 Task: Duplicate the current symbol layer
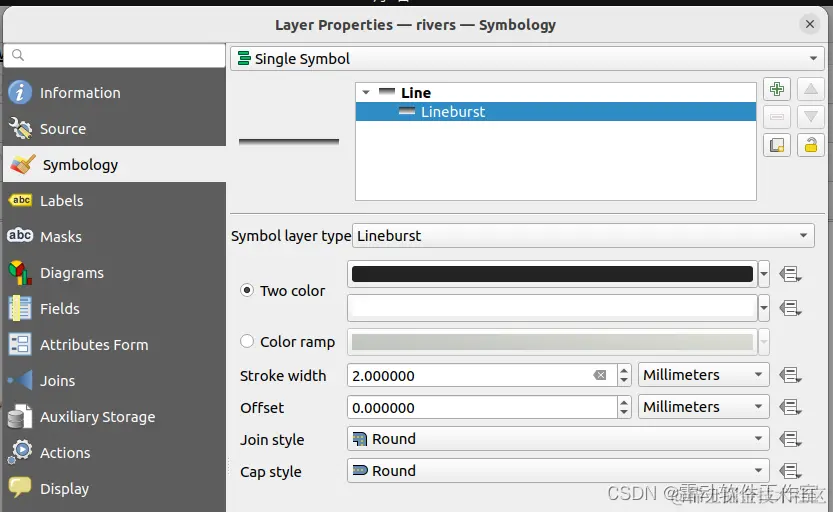tap(777, 145)
